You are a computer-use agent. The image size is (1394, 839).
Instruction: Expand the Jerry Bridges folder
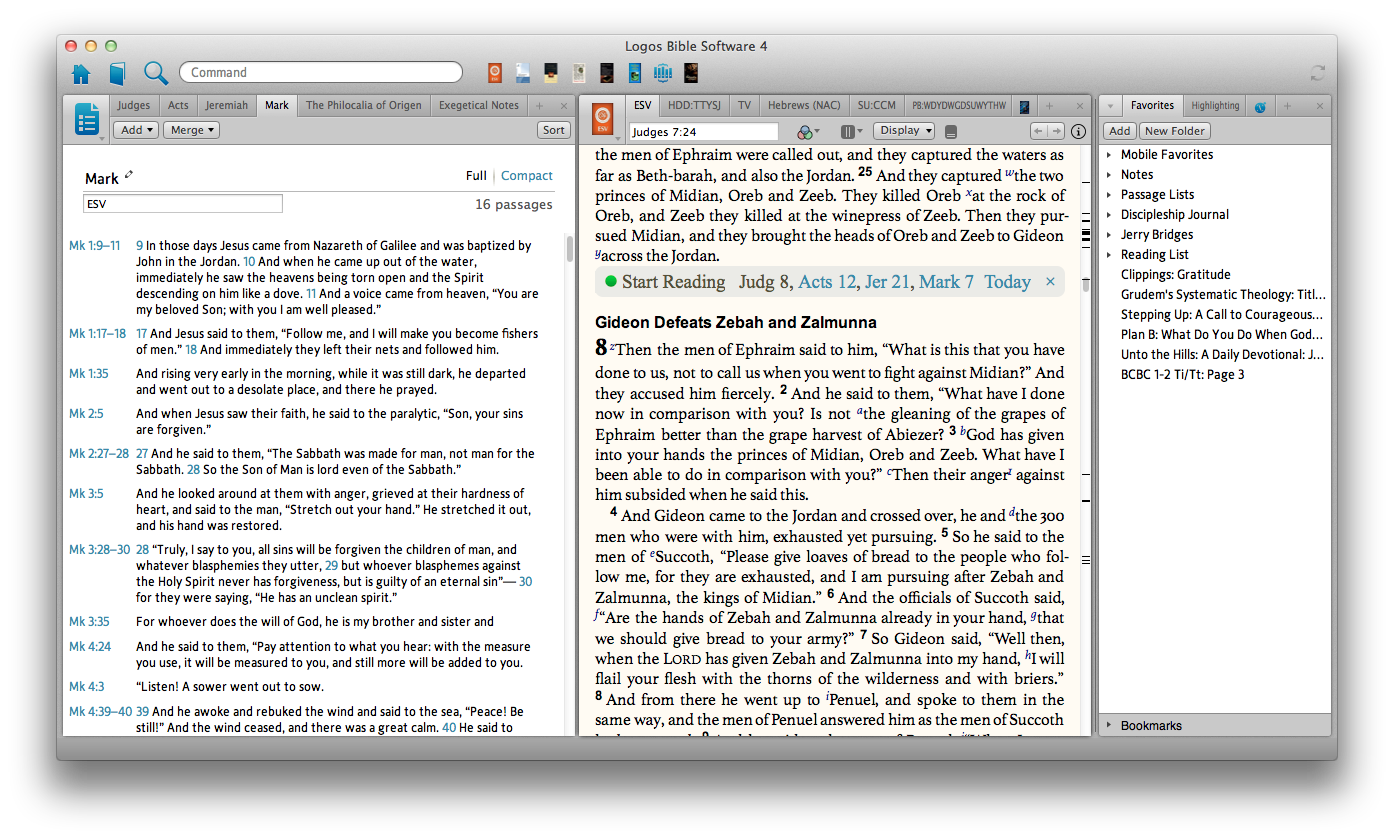click(1109, 235)
